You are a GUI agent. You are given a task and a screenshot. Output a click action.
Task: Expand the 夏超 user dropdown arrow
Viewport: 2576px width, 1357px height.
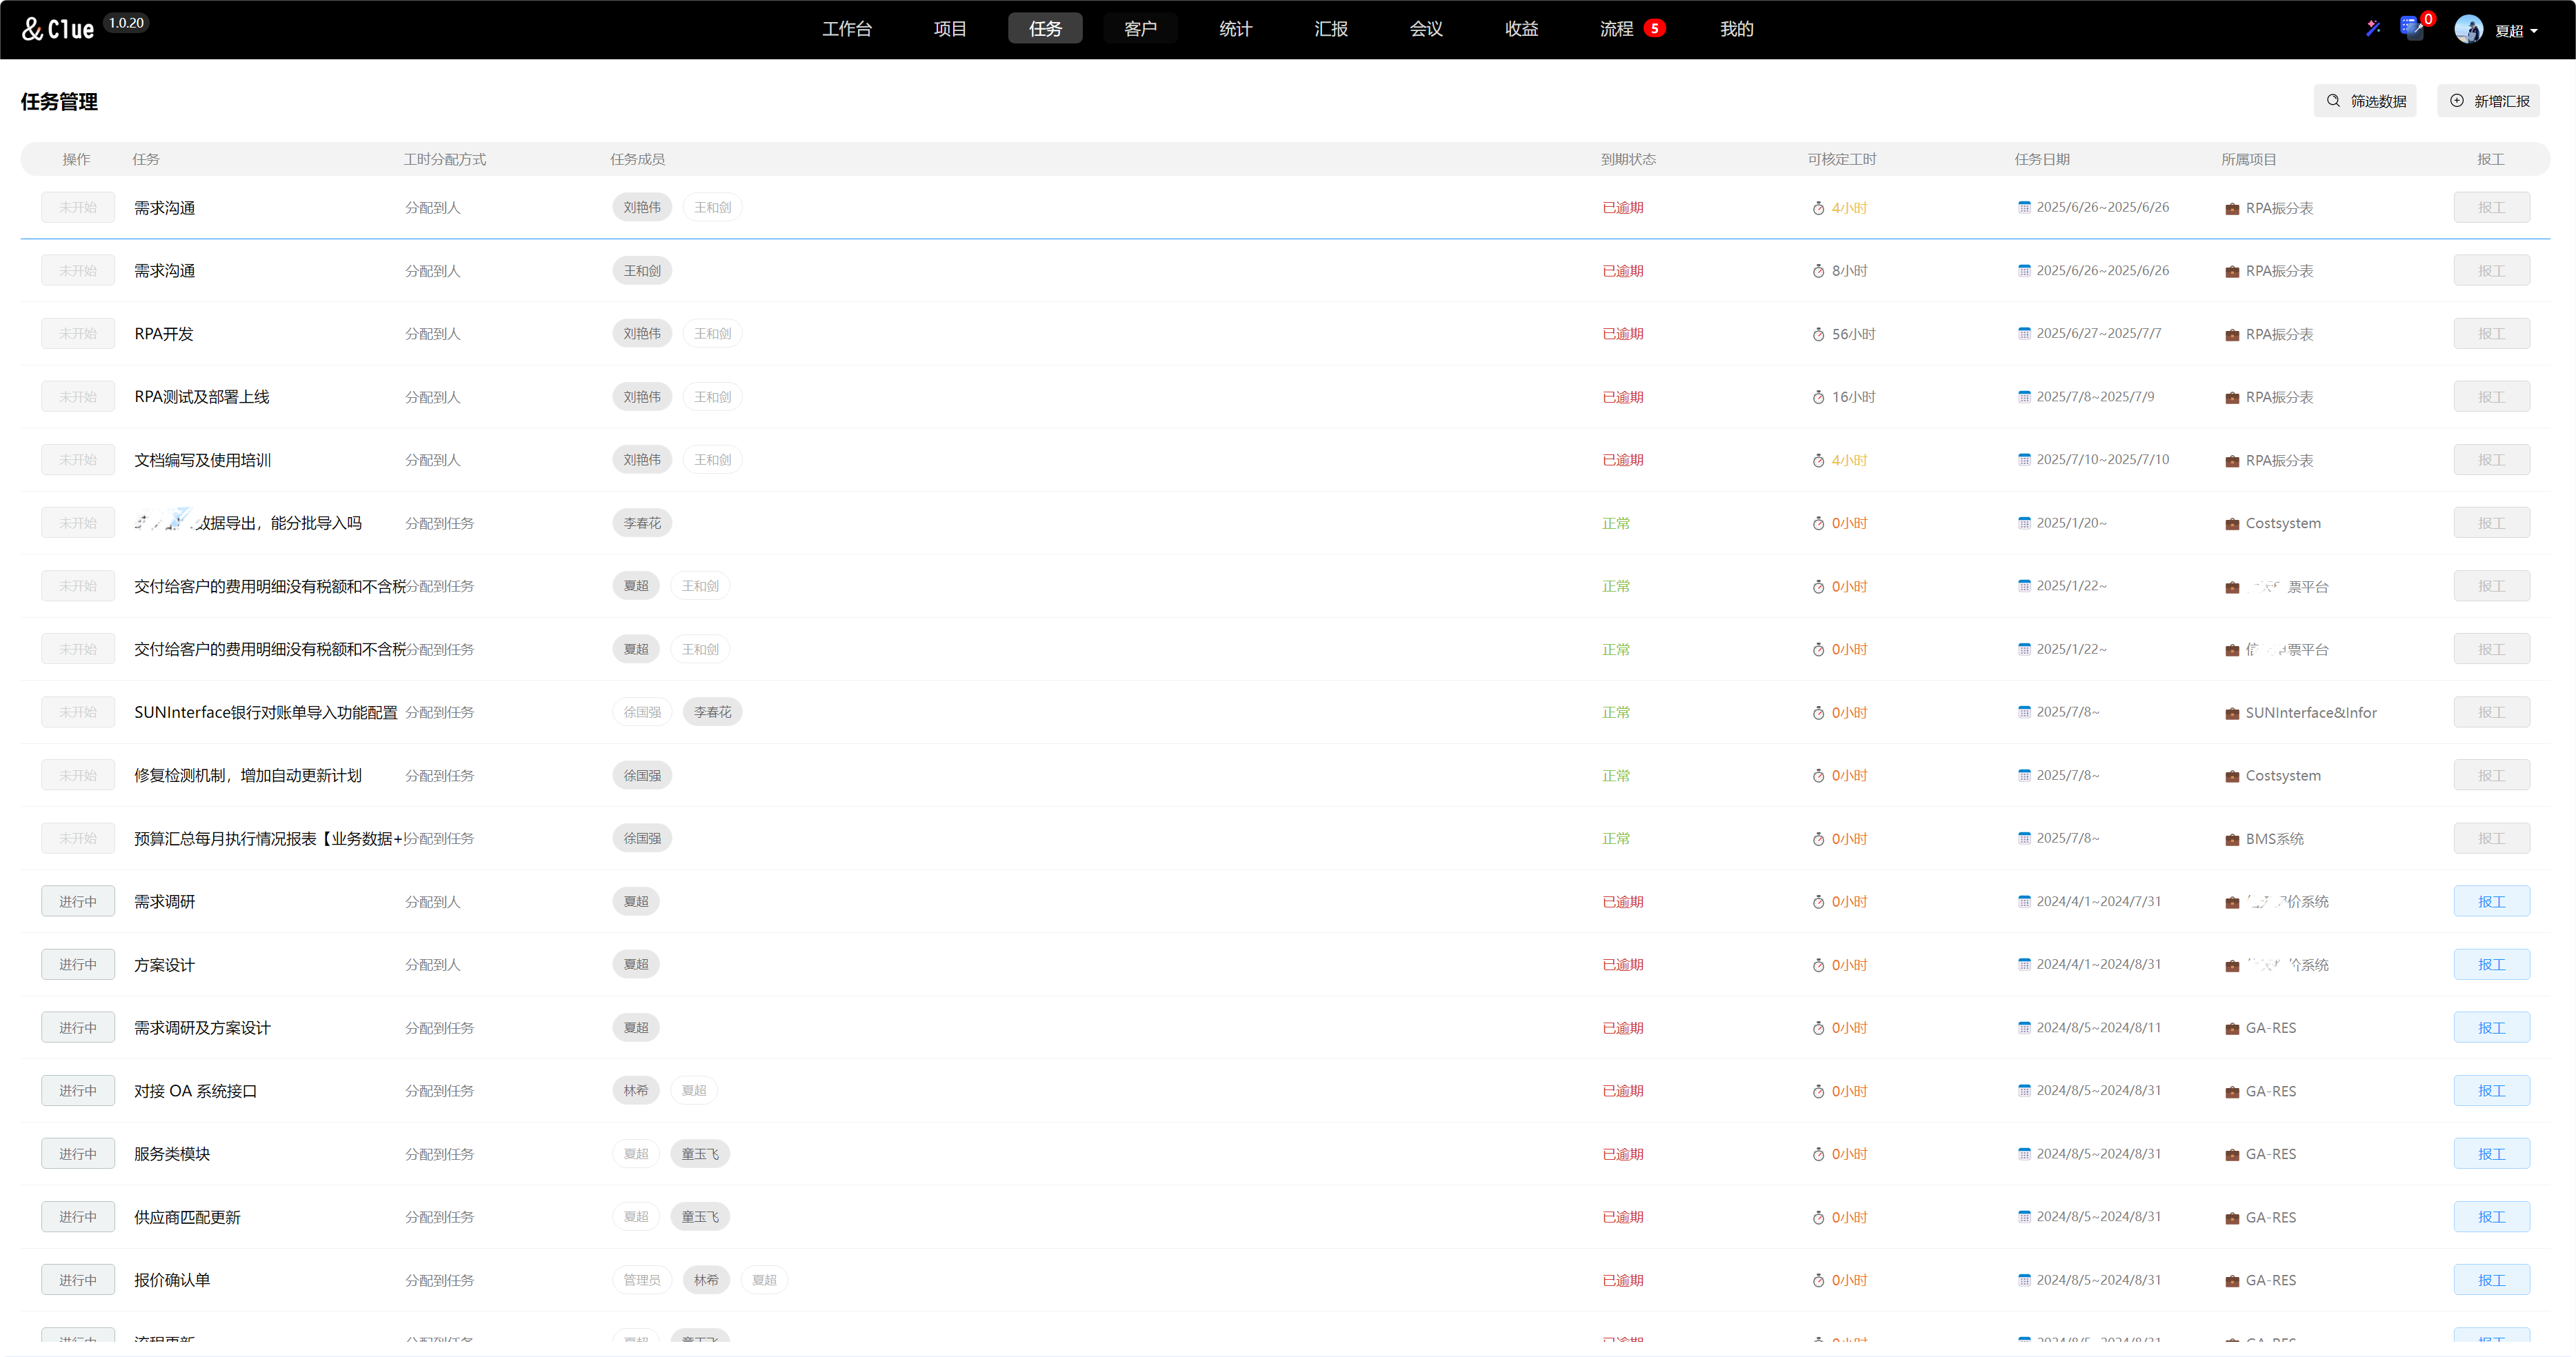coord(2534,31)
